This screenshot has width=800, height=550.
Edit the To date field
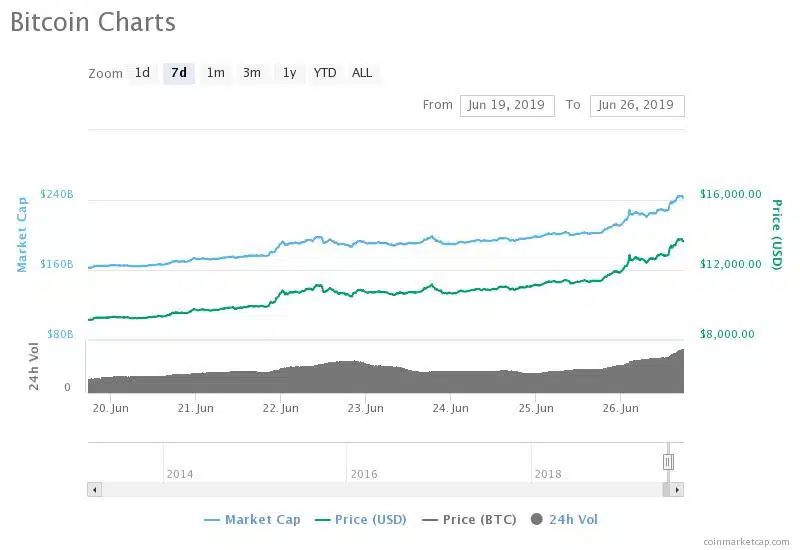pos(637,106)
